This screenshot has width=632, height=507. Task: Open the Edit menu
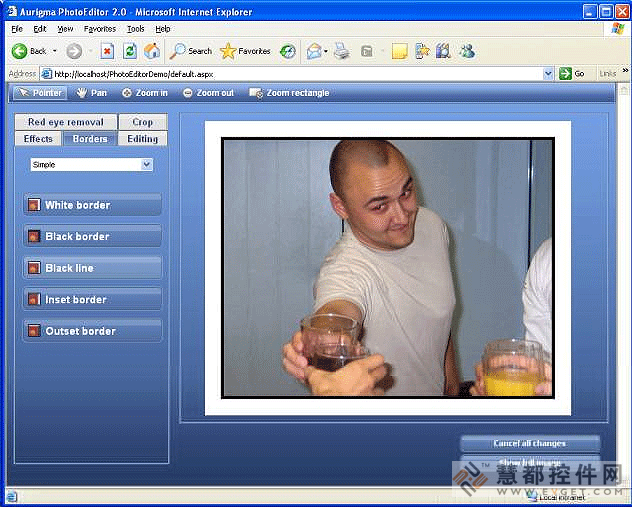(x=40, y=29)
